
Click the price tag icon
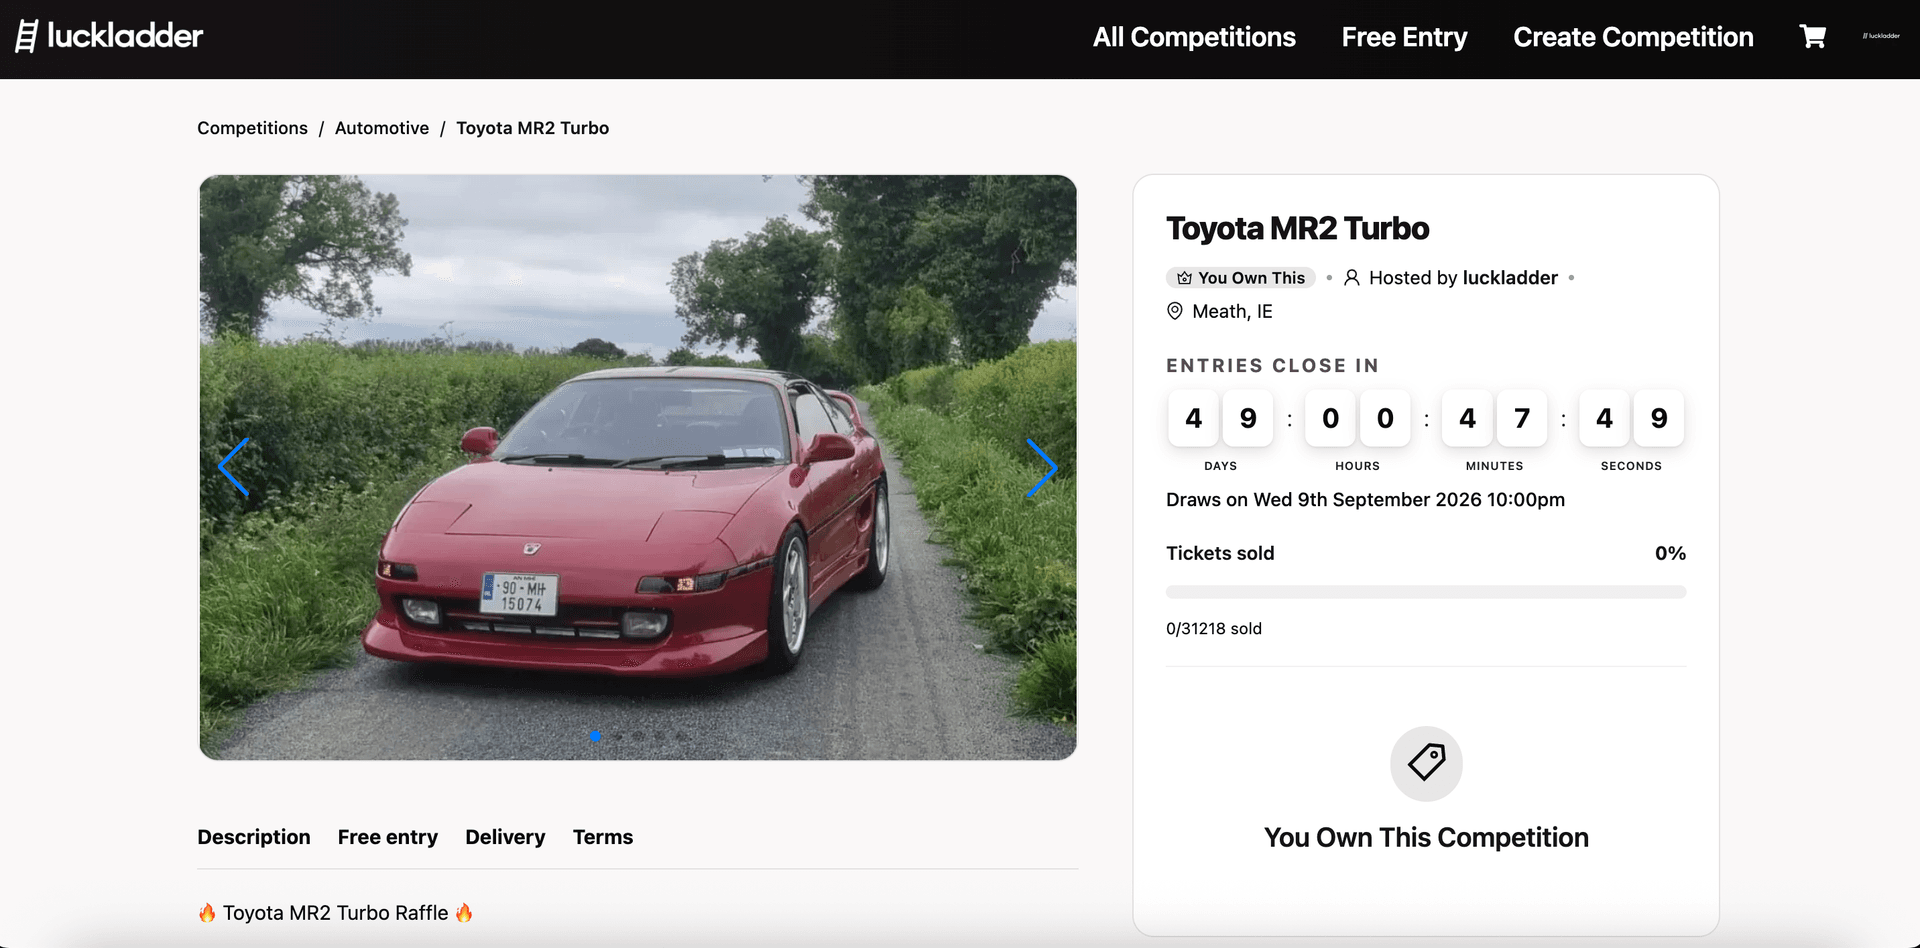coord(1426,763)
